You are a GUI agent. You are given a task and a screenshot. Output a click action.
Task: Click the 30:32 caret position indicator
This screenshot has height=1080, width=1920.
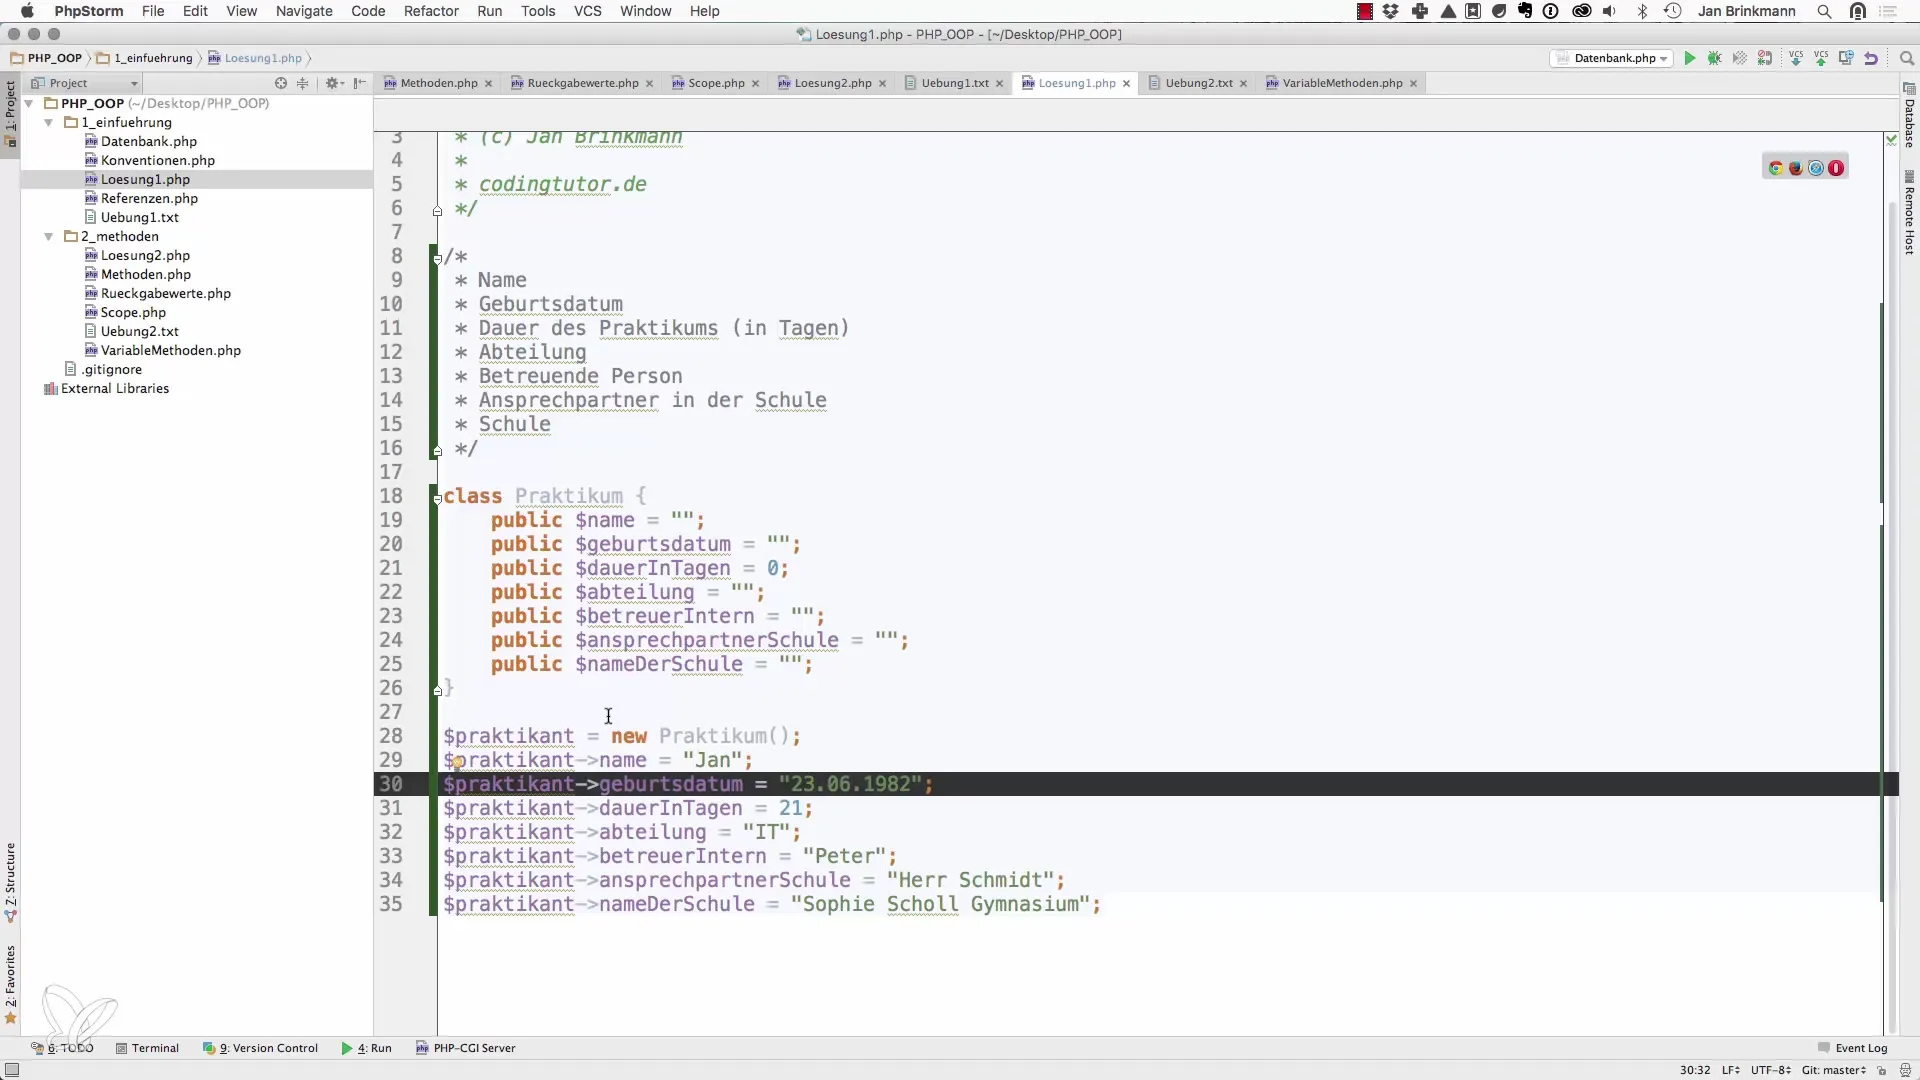tap(1695, 1070)
